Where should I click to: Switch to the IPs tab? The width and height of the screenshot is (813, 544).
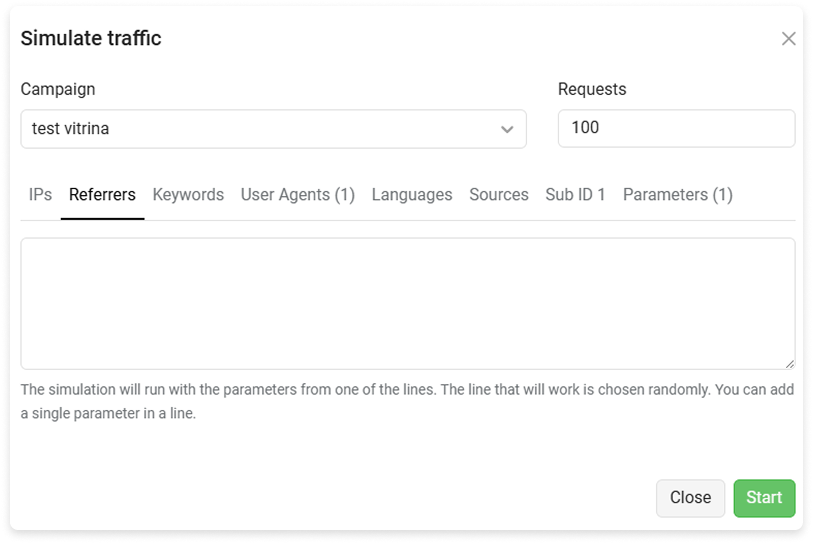[40, 194]
